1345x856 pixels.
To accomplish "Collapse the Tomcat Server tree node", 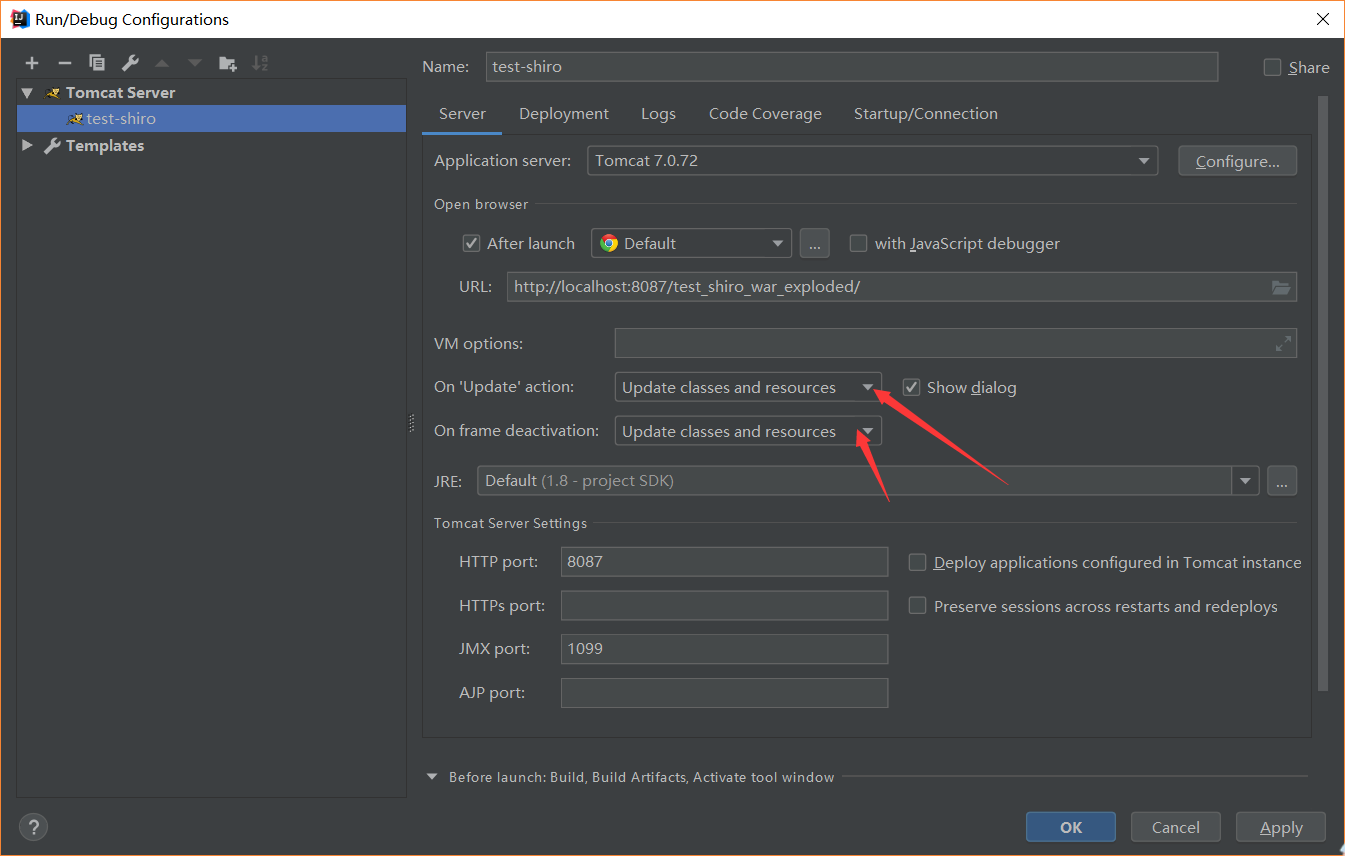I will pyautogui.click(x=28, y=93).
